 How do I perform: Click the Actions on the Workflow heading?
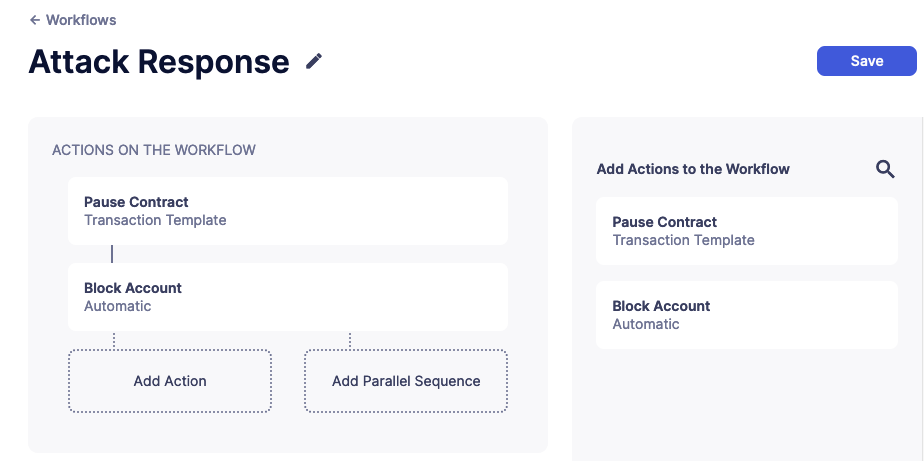[x=154, y=150]
